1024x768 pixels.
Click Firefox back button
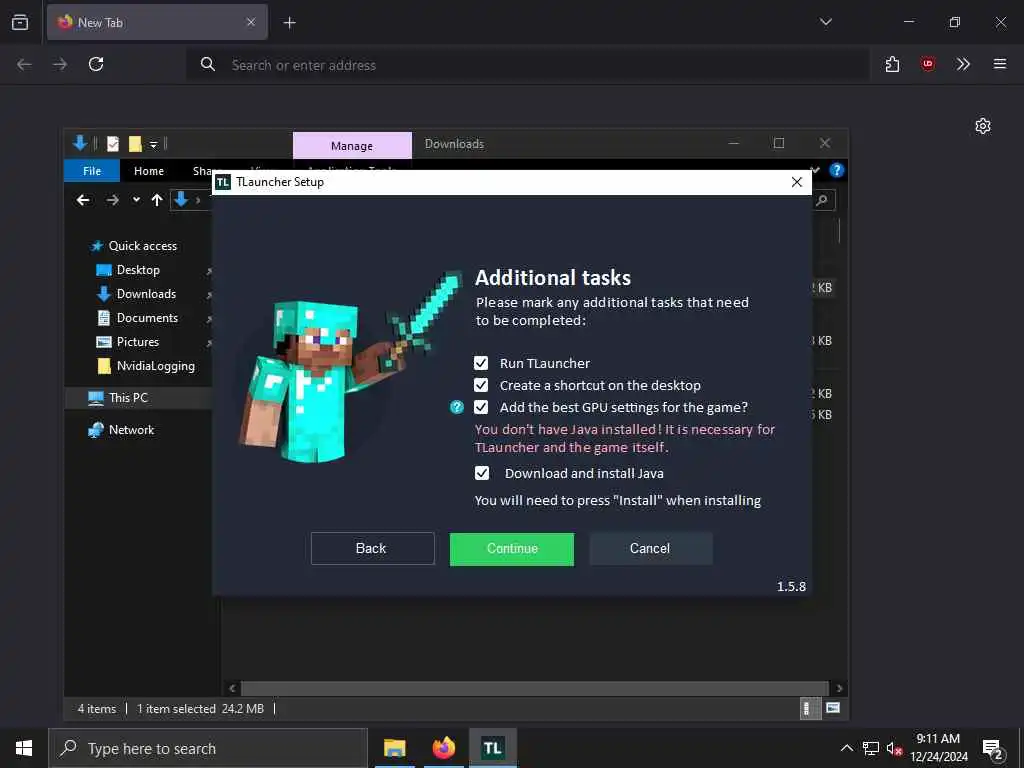pos(24,64)
